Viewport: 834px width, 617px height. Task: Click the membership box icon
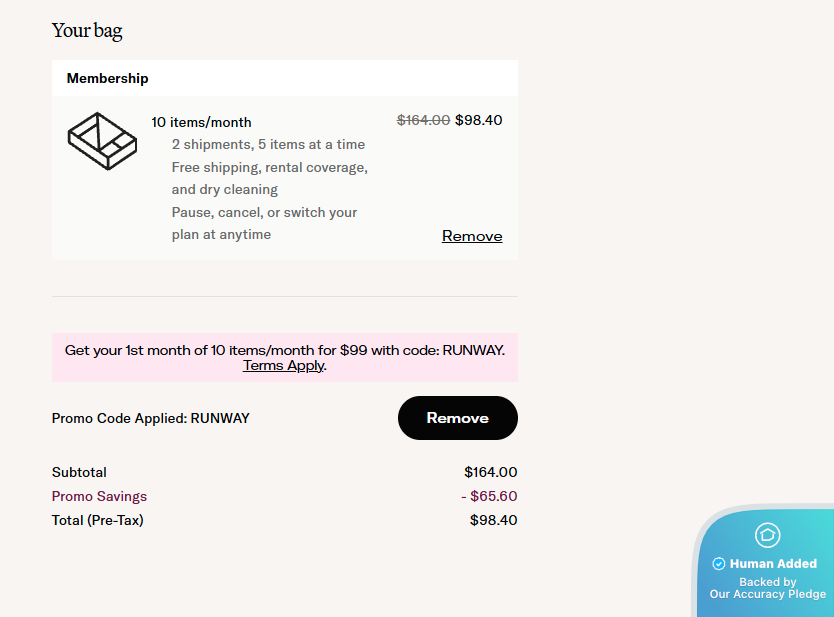tap(101, 141)
